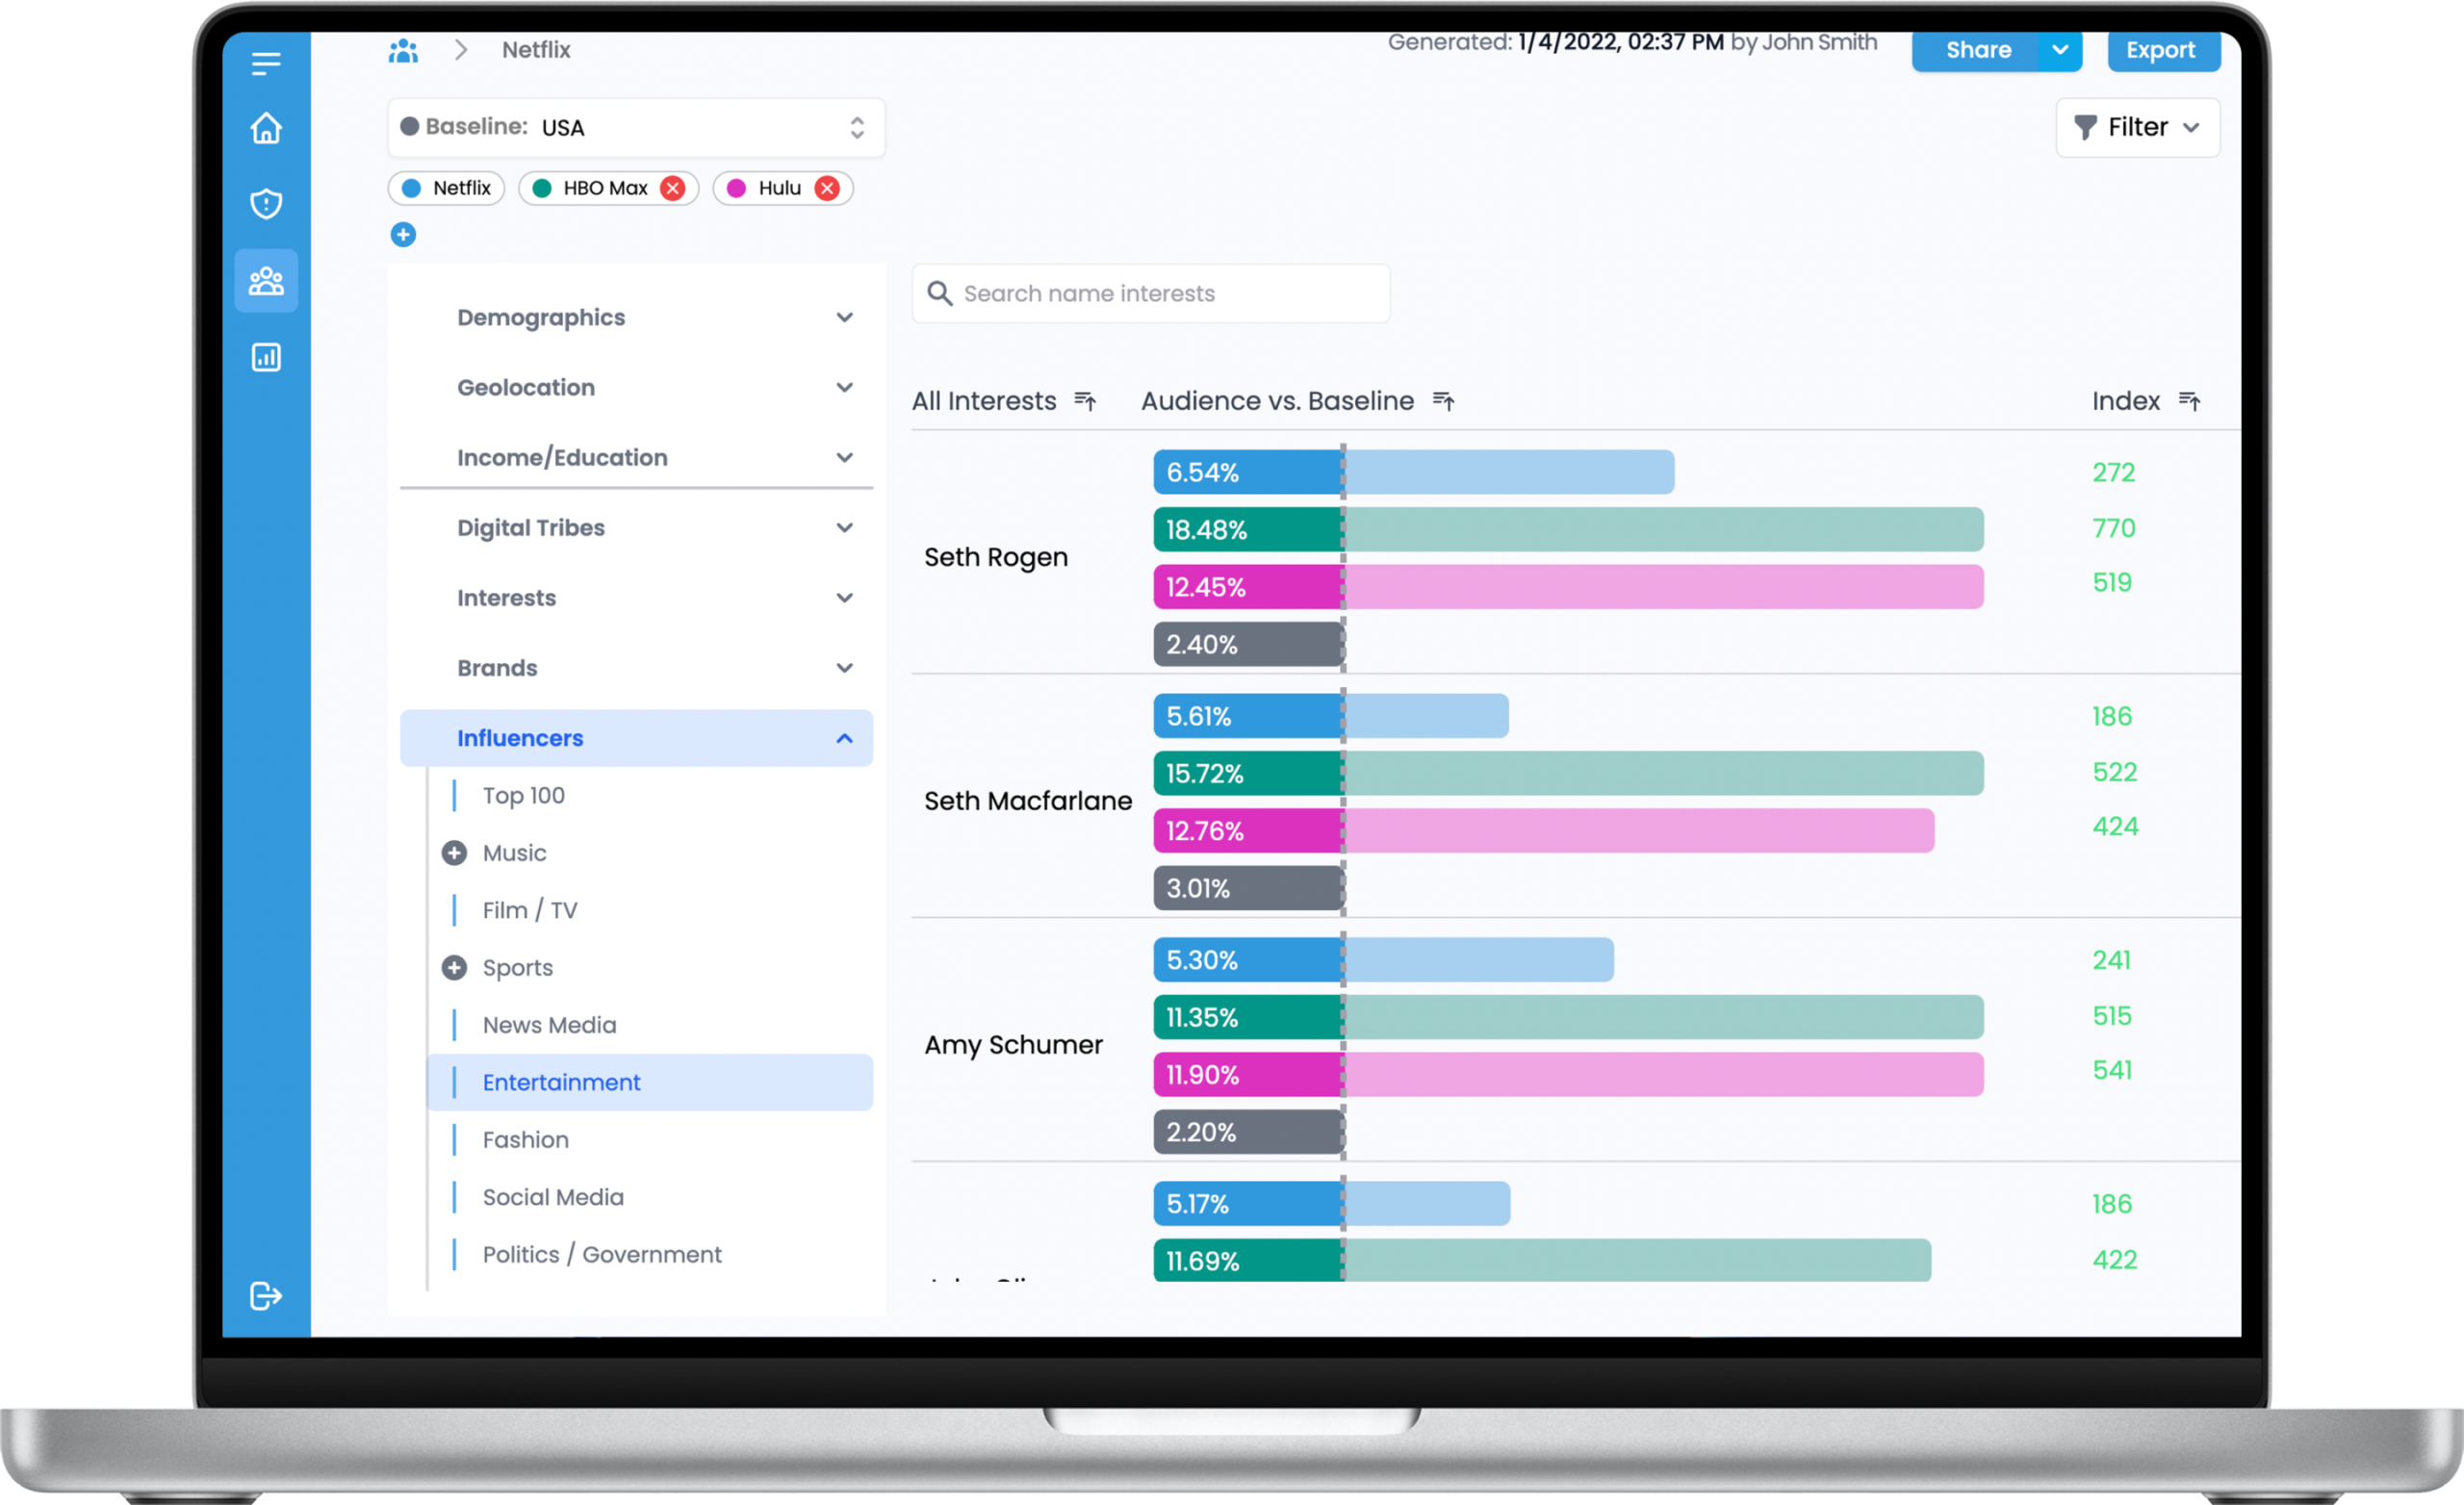The width and height of the screenshot is (2464, 1505).
Task: Sort by the Index column icon
Action: [2189, 401]
